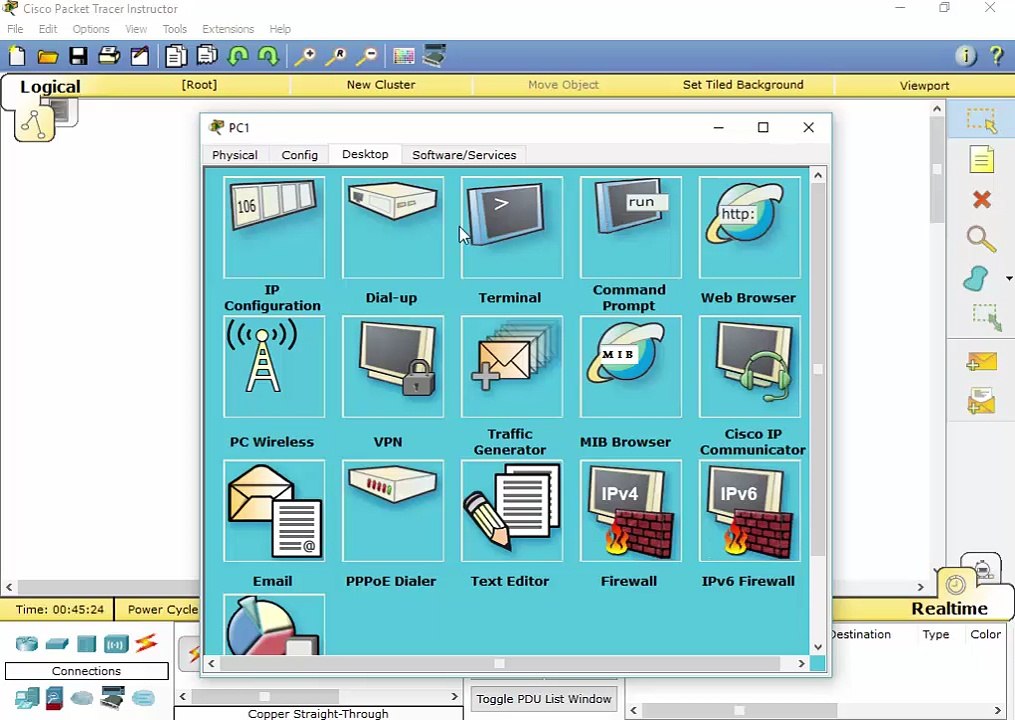Screen dimensions: 1015x720
Task: Open the MIB Browser
Action: tap(630, 366)
